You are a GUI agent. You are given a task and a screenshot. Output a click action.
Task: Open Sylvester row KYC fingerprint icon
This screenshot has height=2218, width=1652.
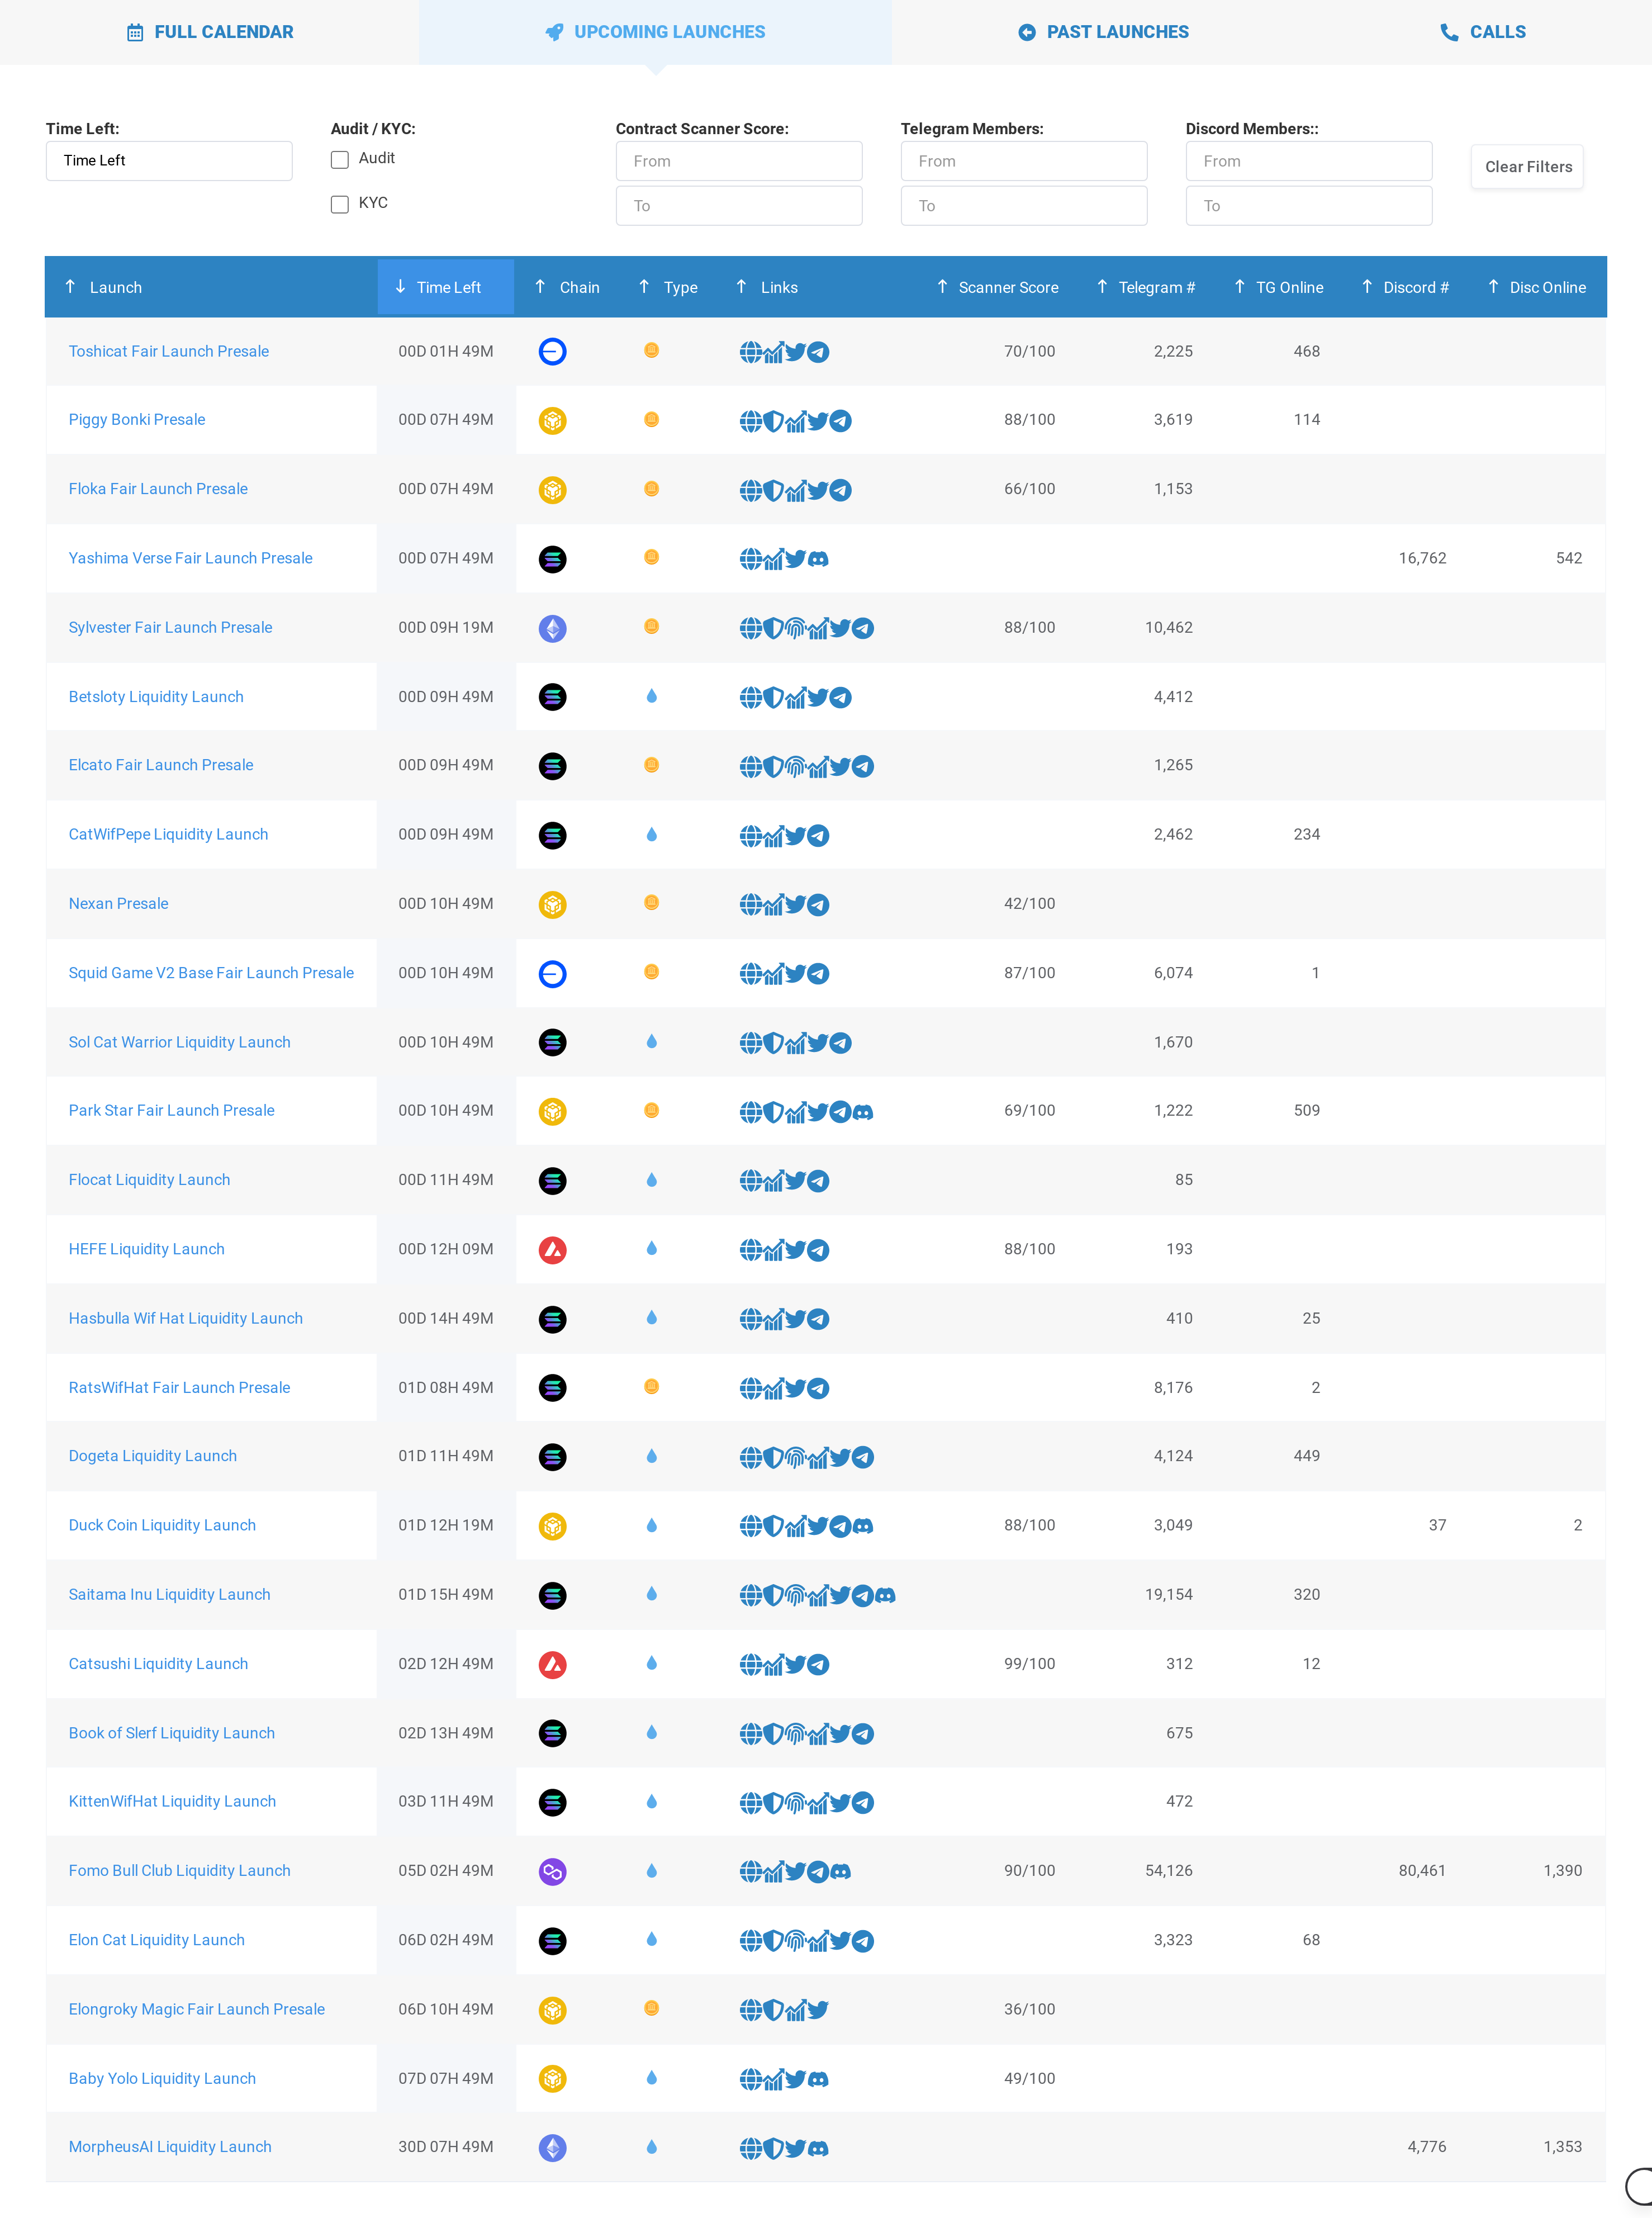(796, 628)
